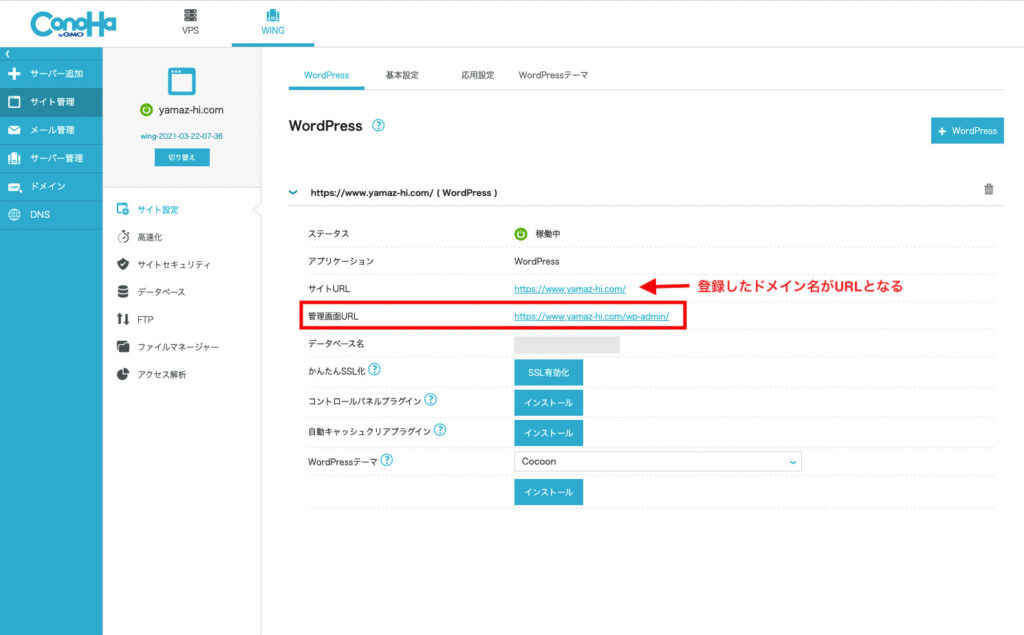Click the FTP arrows icon
This screenshot has width=1024, height=635.
pos(123,319)
